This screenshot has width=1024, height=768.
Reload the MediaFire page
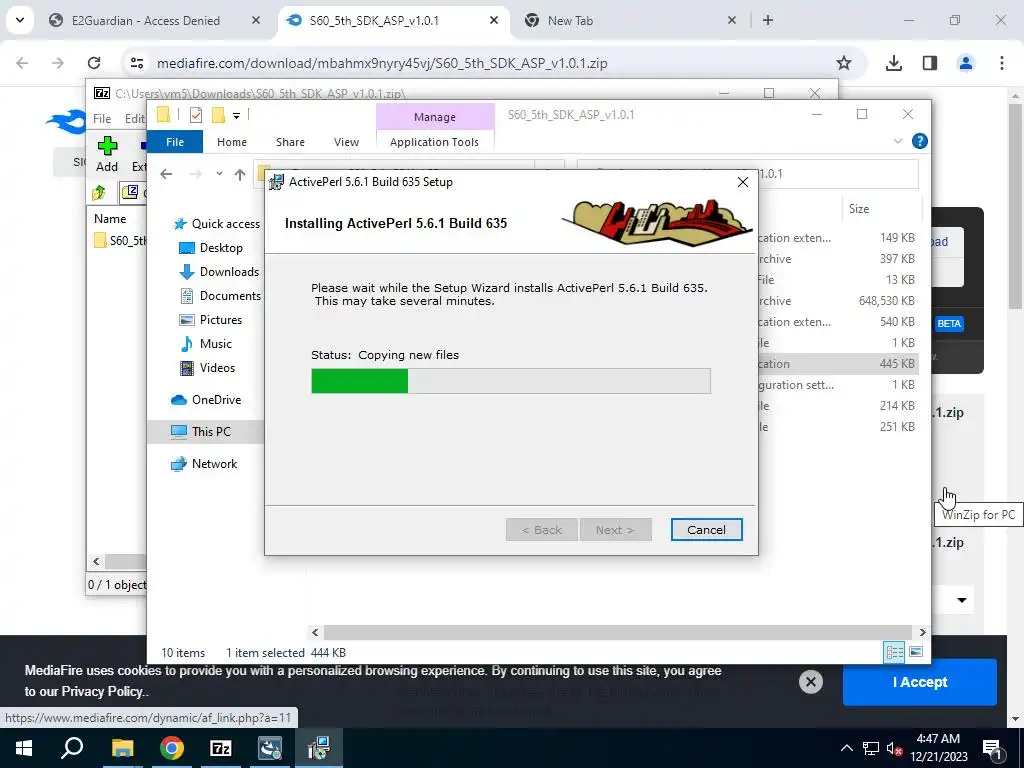[x=94, y=63]
